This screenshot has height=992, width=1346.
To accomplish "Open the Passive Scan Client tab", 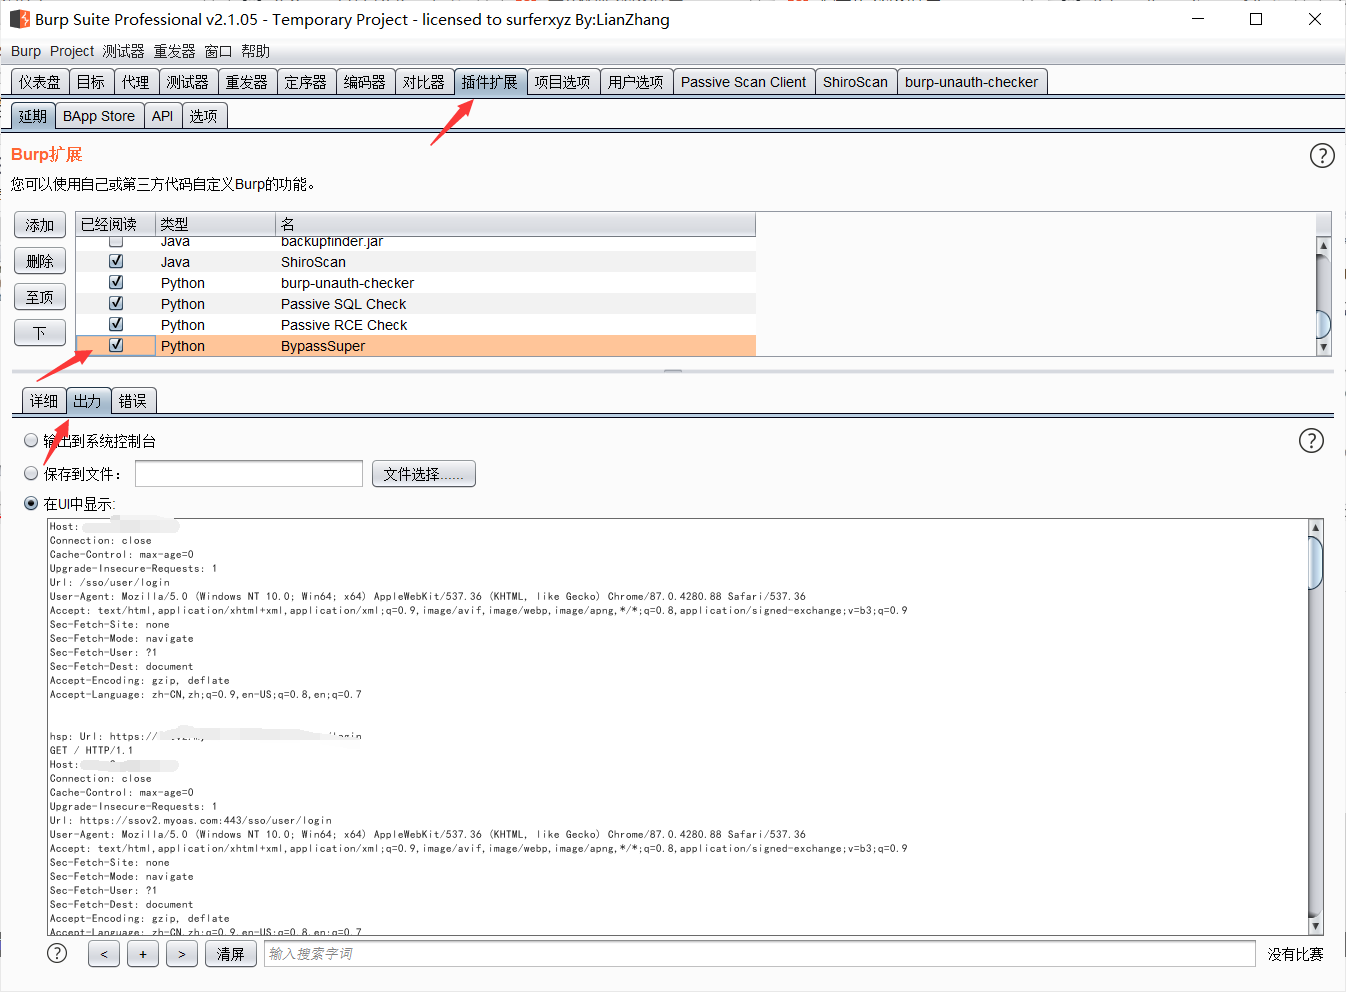I will (x=743, y=82).
